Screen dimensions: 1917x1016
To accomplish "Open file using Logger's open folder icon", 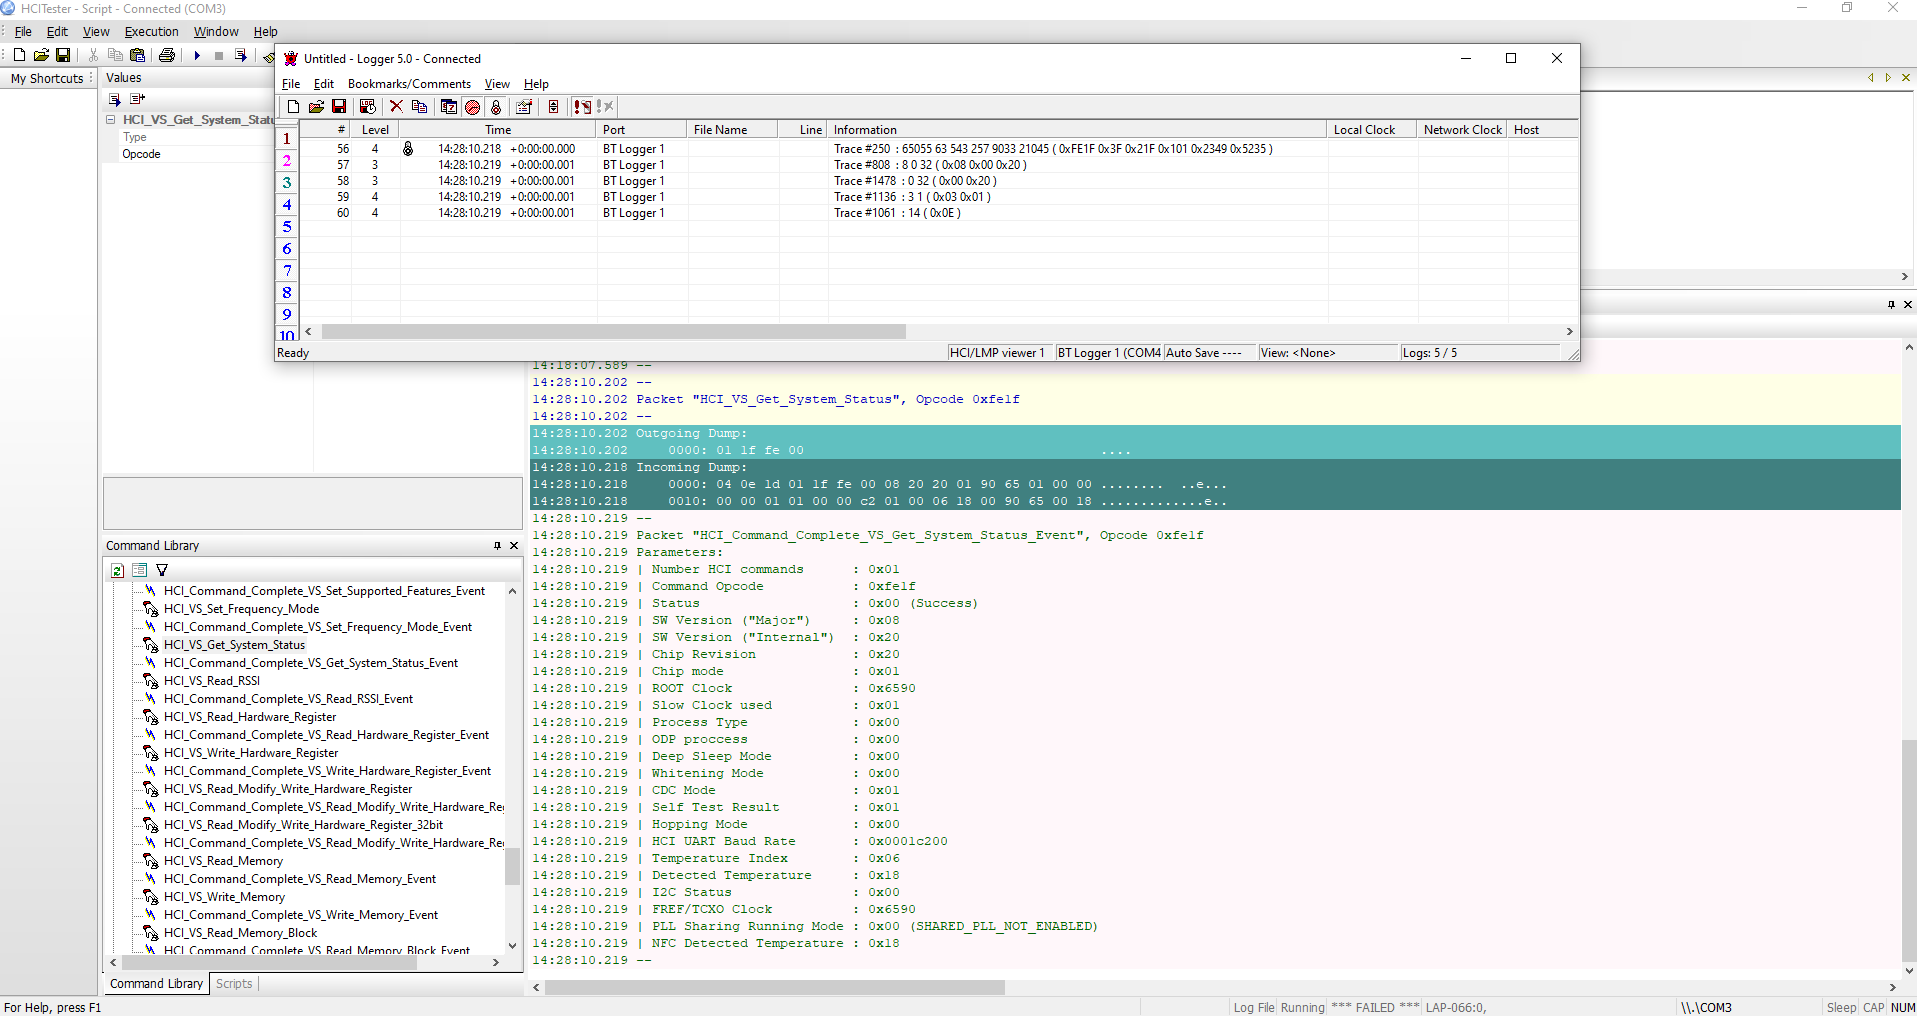I will point(316,107).
